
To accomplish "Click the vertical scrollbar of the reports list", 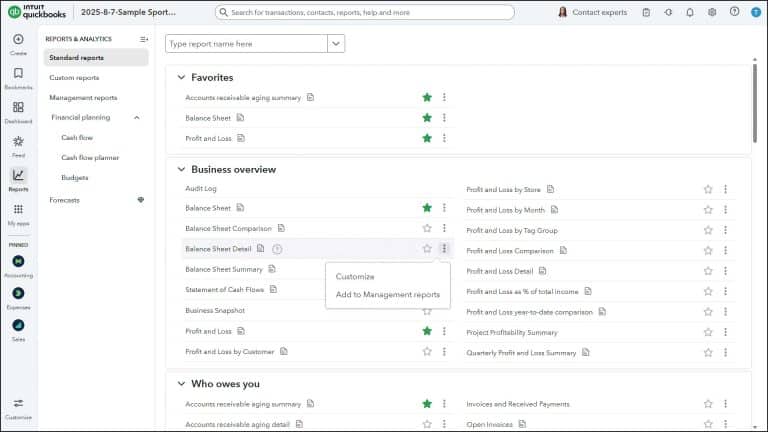I will pyautogui.click(x=755, y=101).
